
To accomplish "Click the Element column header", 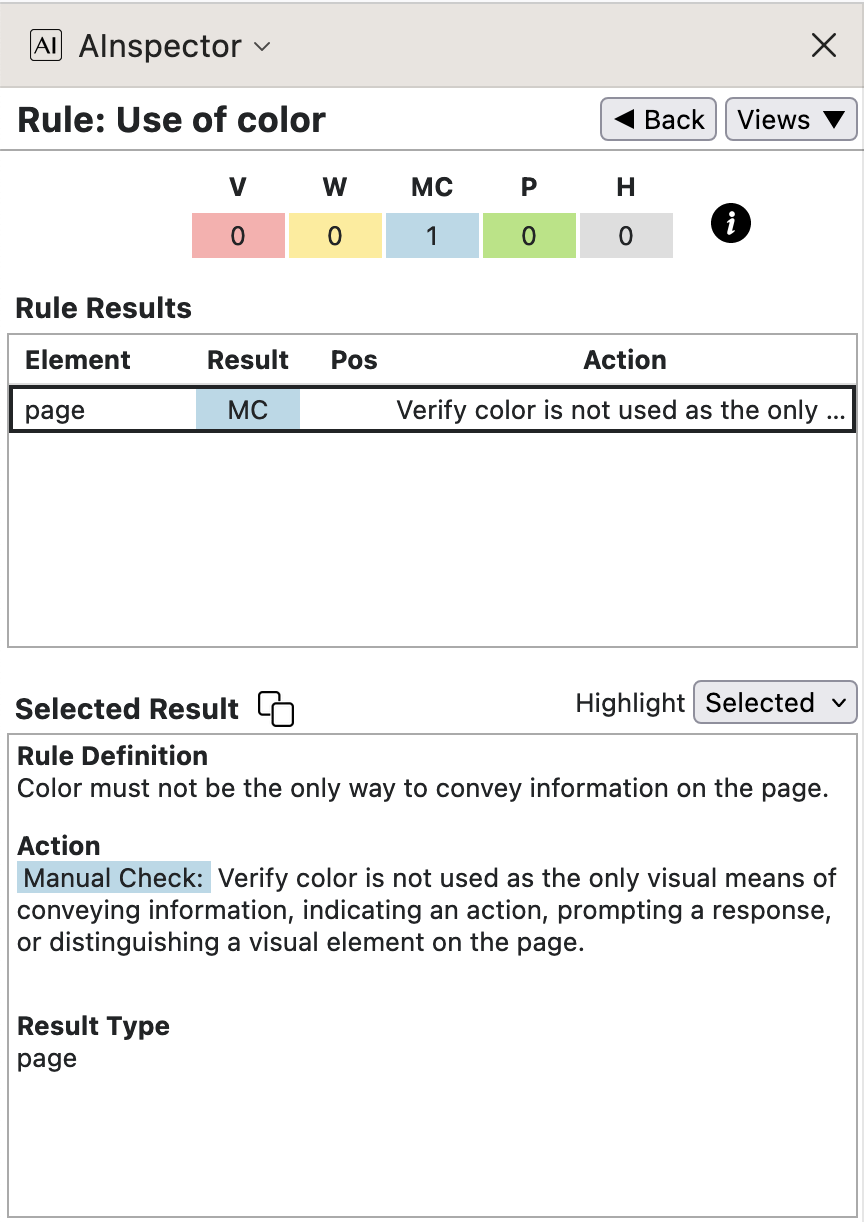I will coord(78,360).
